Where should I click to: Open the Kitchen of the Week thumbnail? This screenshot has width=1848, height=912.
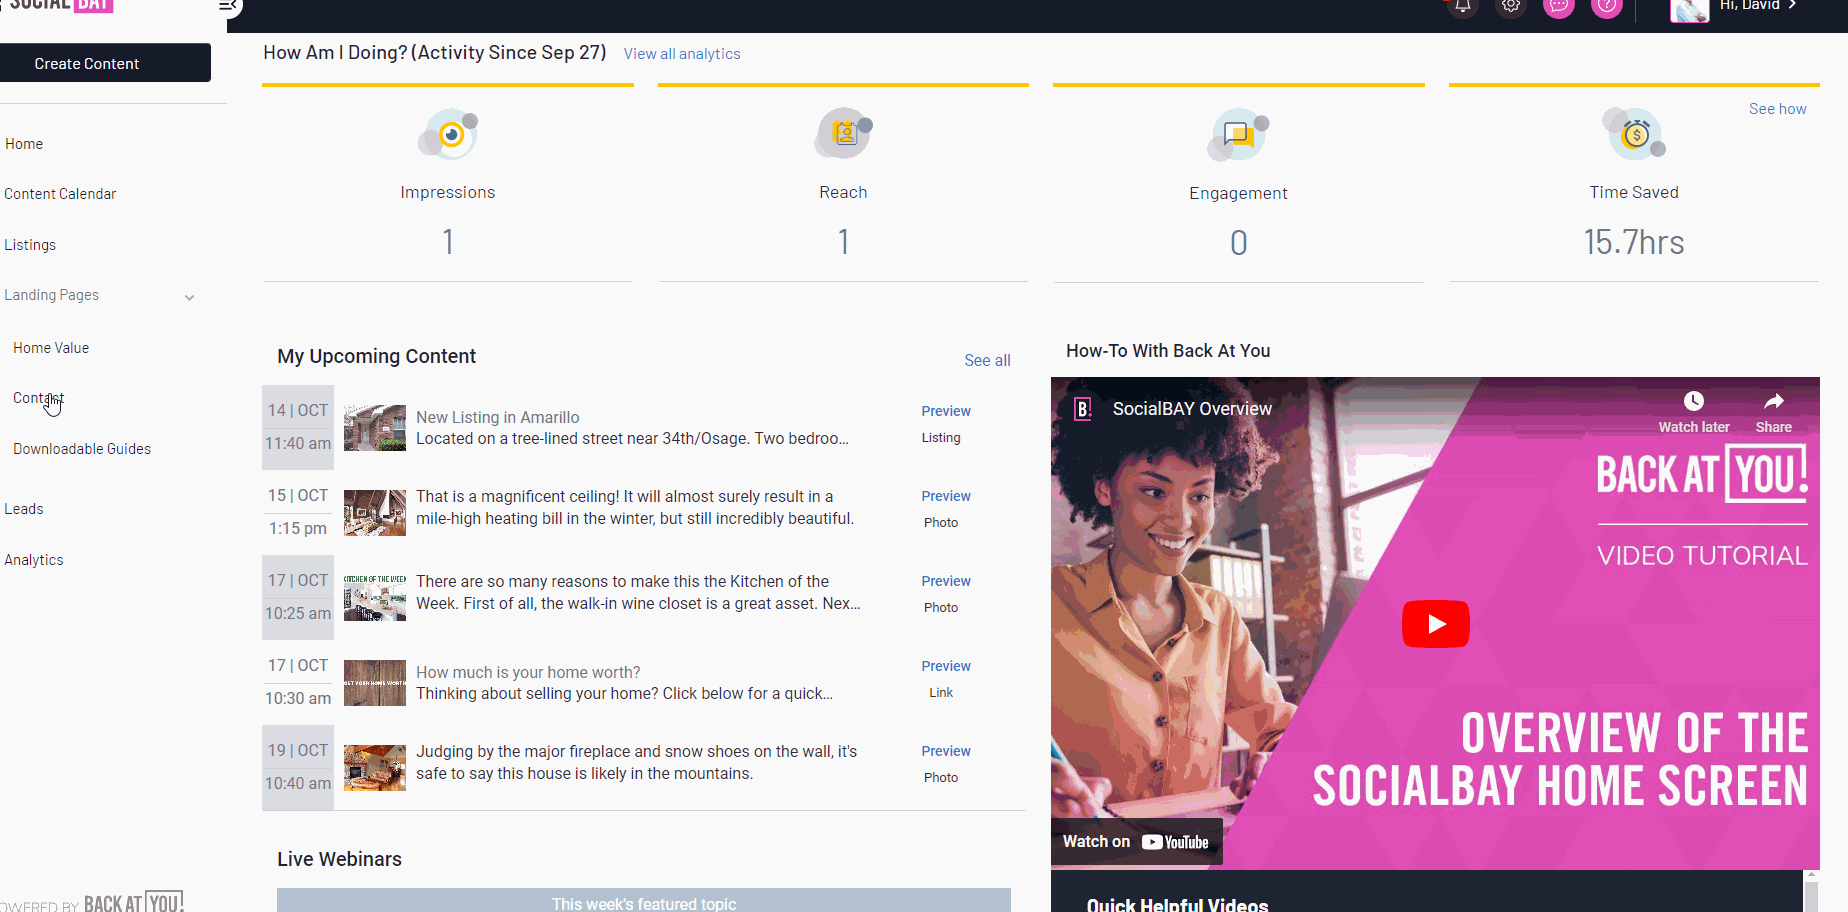[x=375, y=598]
